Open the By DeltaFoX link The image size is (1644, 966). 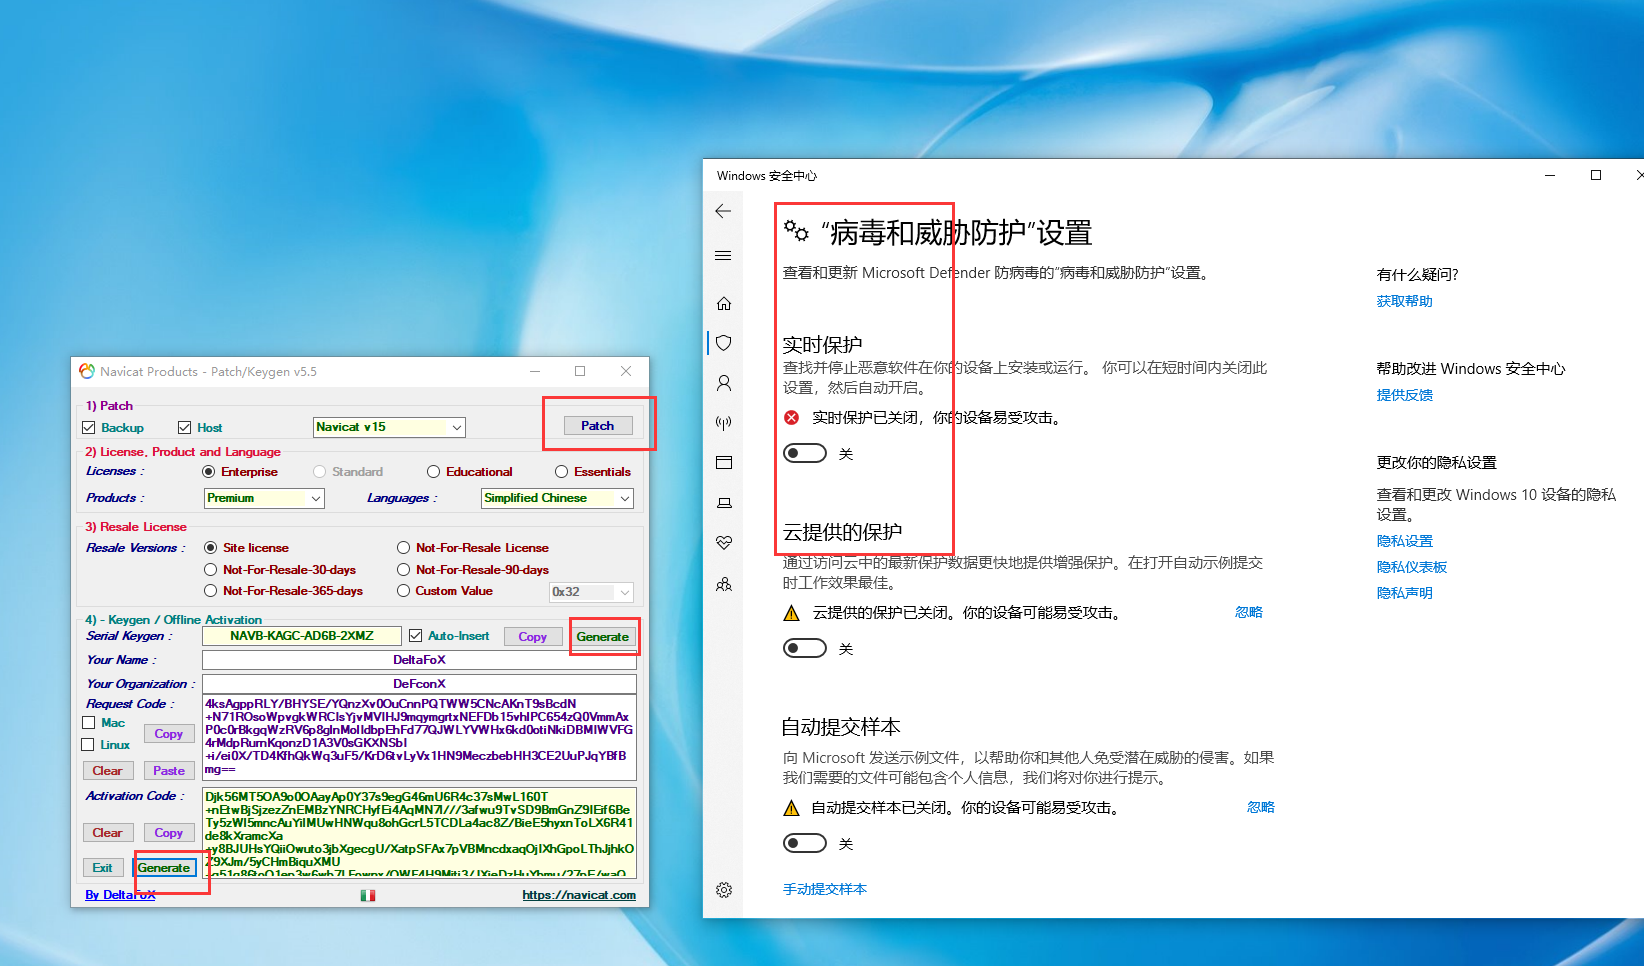(120, 895)
